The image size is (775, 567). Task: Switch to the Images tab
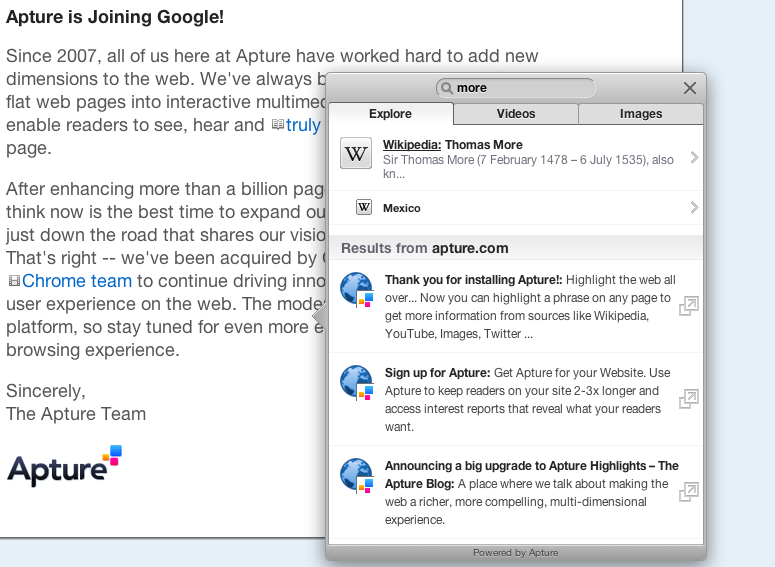point(641,114)
